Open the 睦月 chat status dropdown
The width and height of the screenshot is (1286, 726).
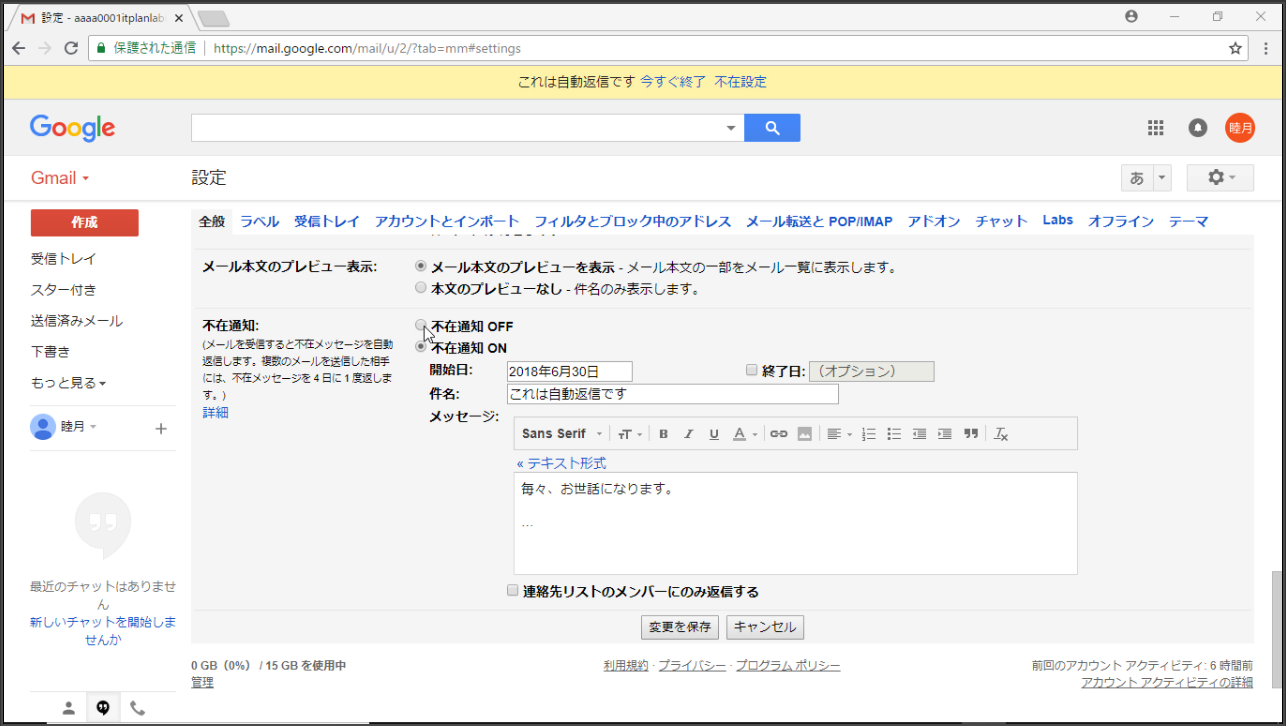[78, 427]
